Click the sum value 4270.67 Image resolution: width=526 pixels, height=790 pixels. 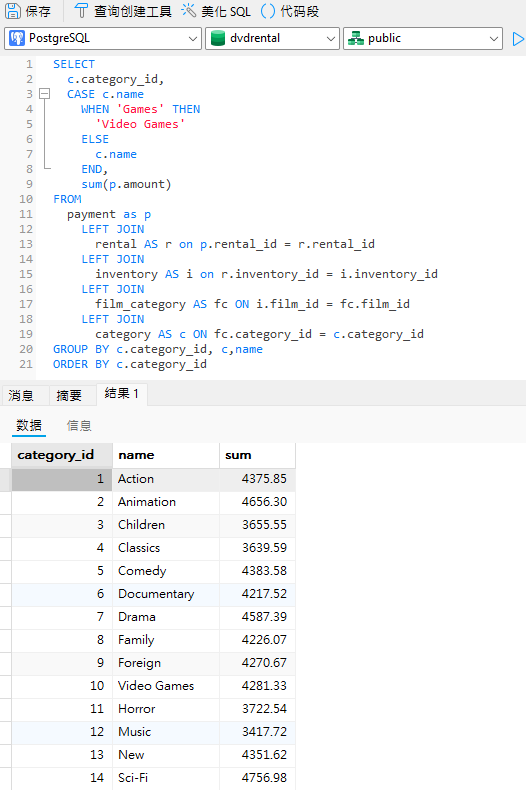[257, 663]
